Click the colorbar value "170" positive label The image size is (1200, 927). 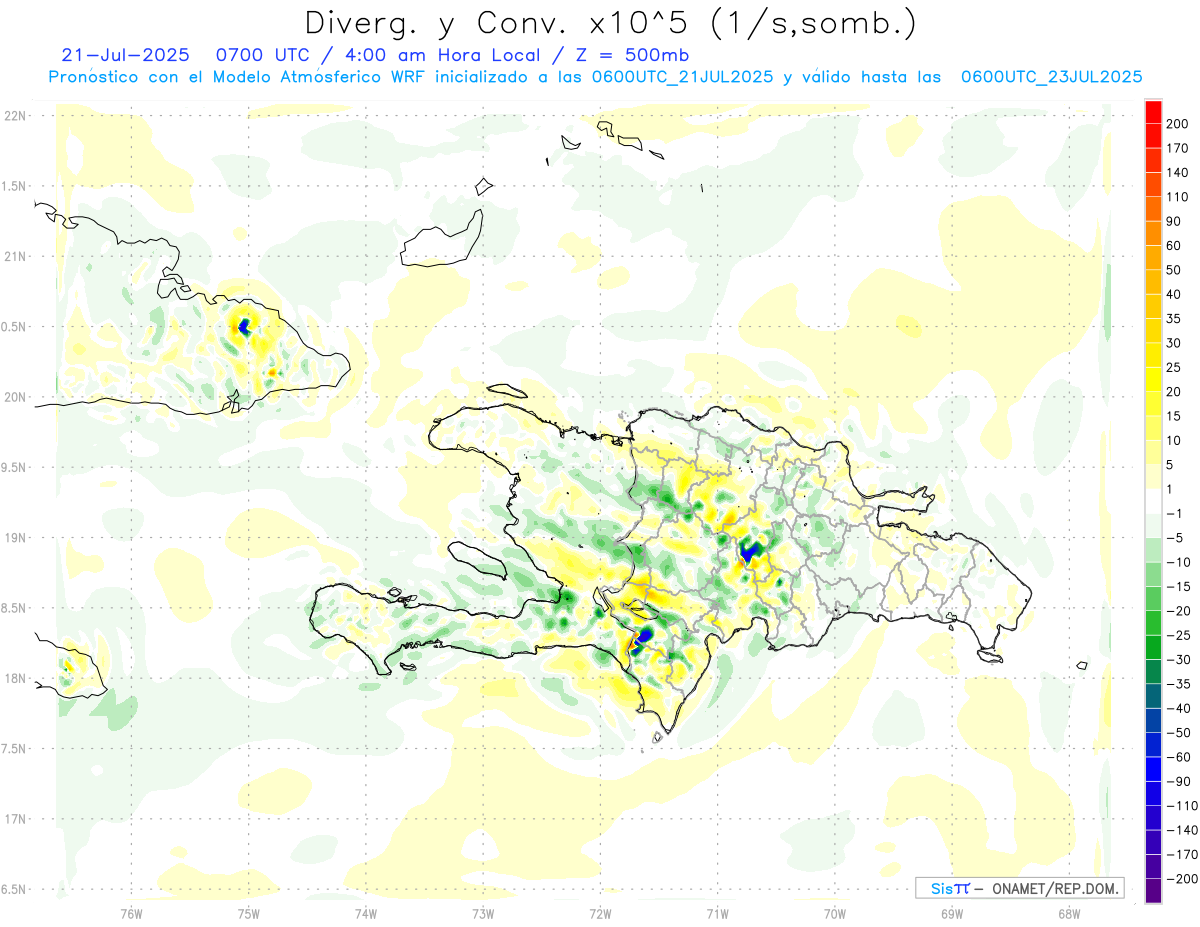click(1179, 148)
